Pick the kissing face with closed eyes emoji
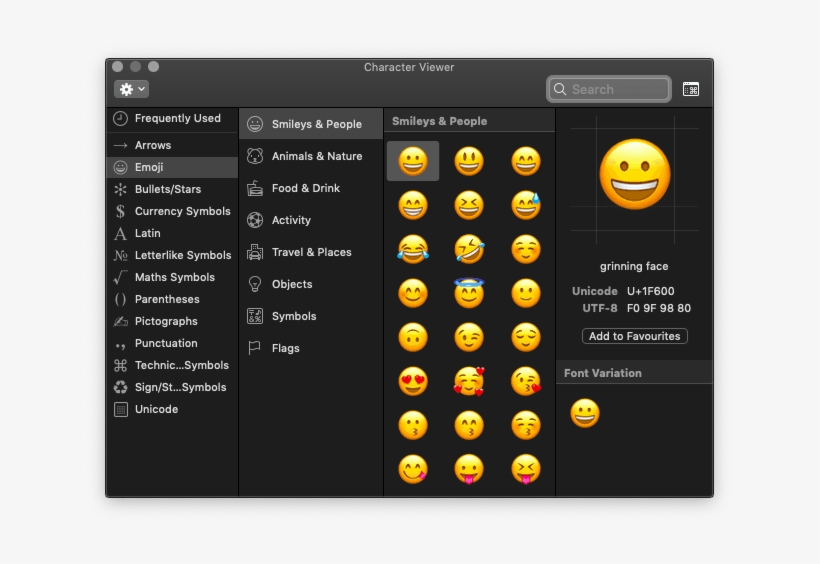Image resolution: width=820 pixels, height=564 pixels. [526, 425]
